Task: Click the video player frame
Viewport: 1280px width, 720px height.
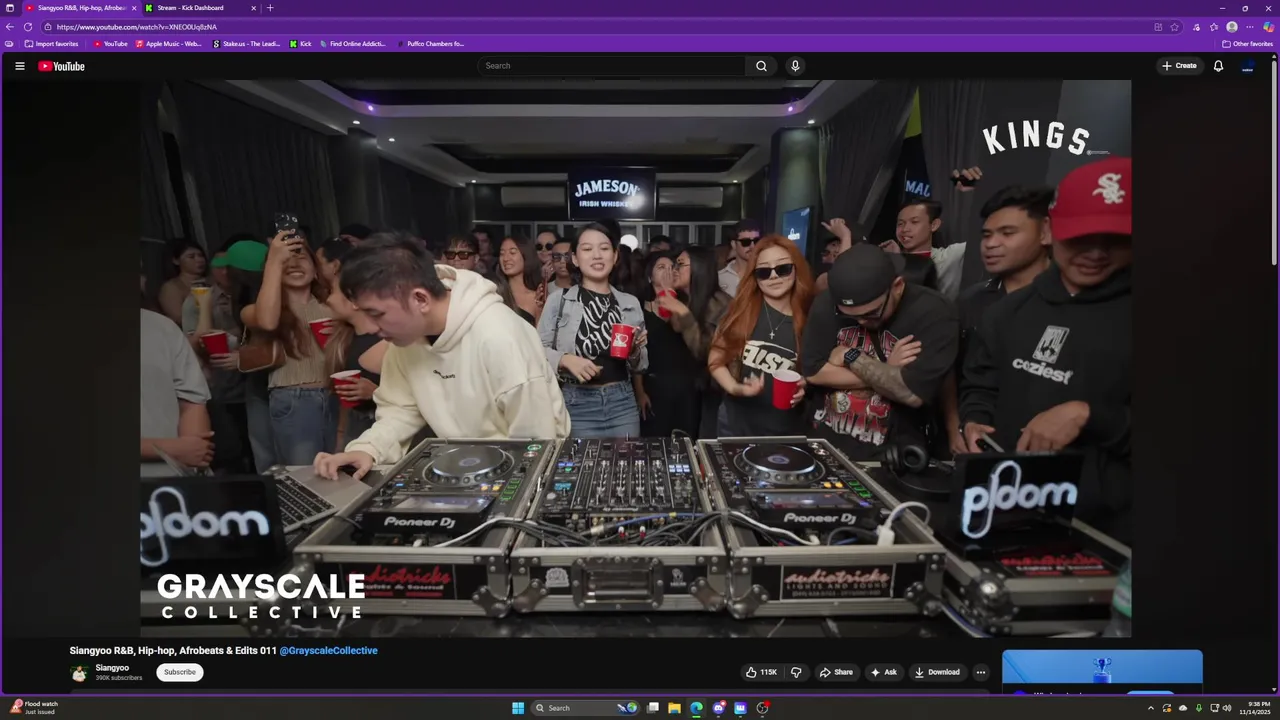Action: point(636,358)
